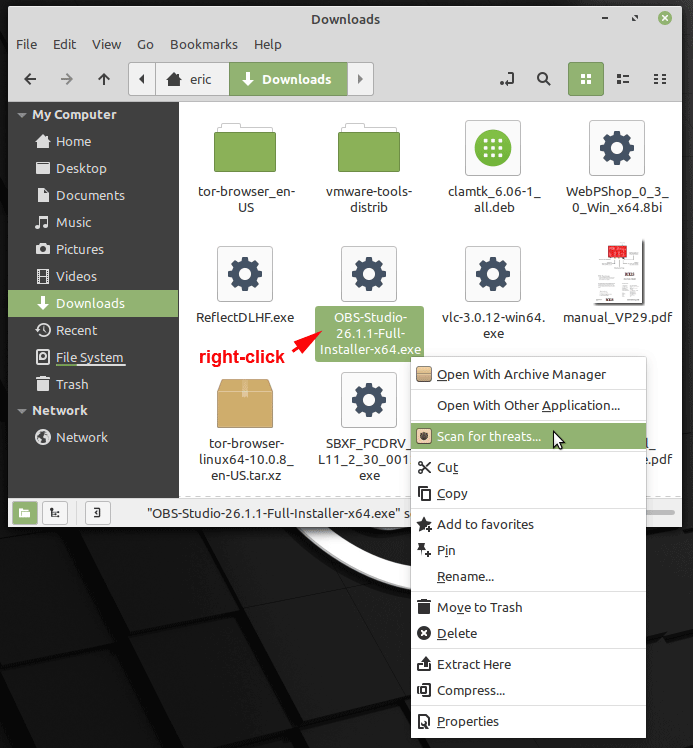The width and height of the screenshot is (693, 748).
Task: Choose Scan for threats... in context menu
Action: (x=528, y=436)
